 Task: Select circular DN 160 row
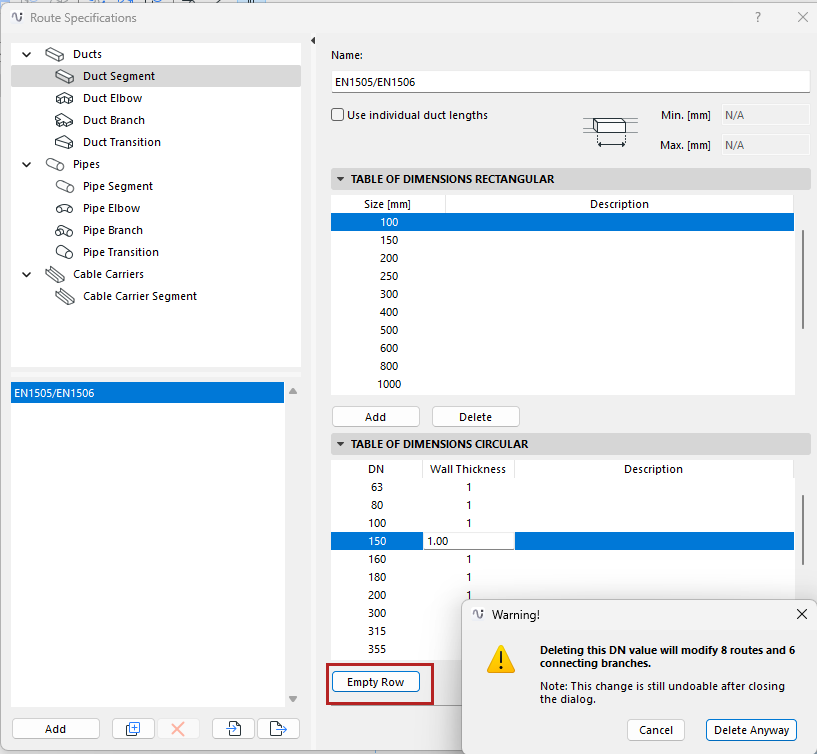[562, 559]
